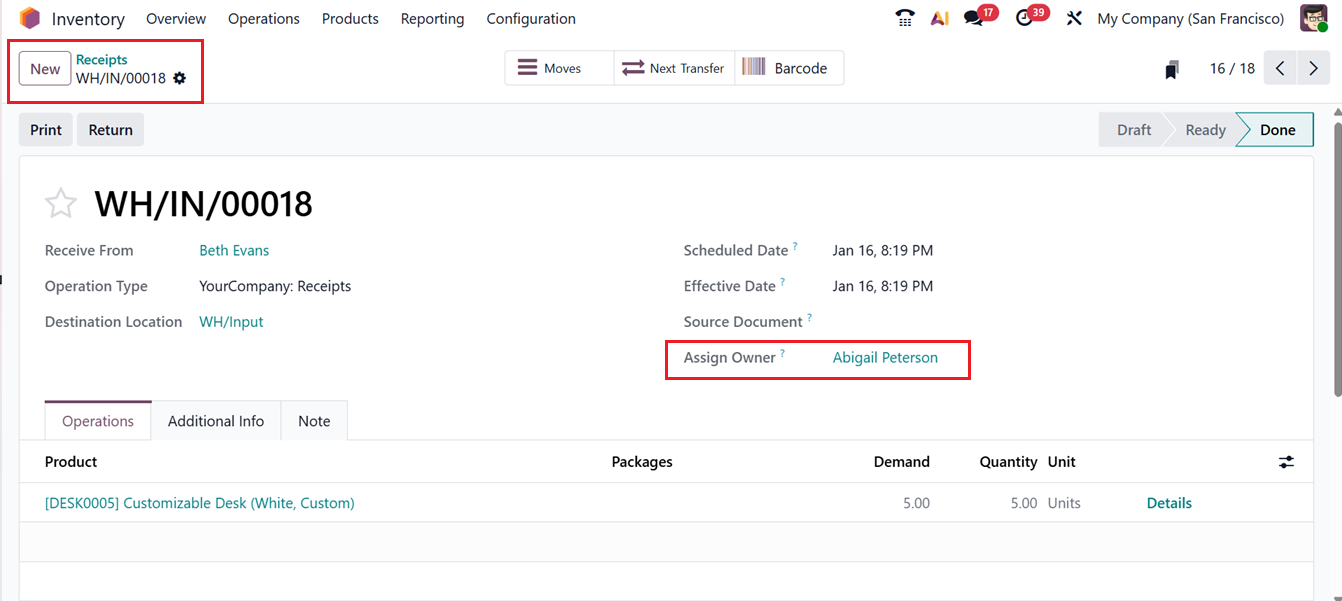Open the Abigail Peterson owner link
The image size is (1342, 601).
pos(885,358)
